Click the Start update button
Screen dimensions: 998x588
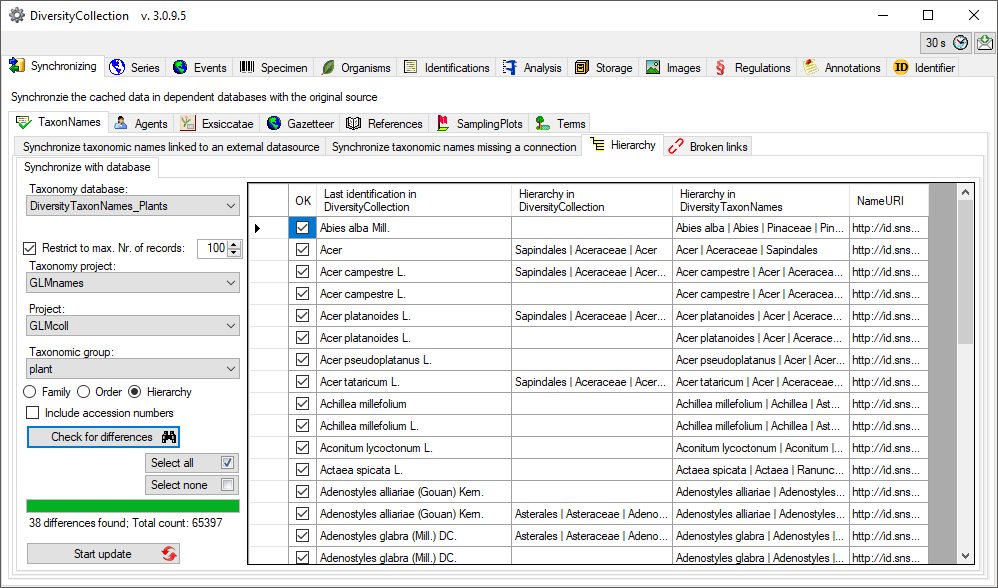103,554
